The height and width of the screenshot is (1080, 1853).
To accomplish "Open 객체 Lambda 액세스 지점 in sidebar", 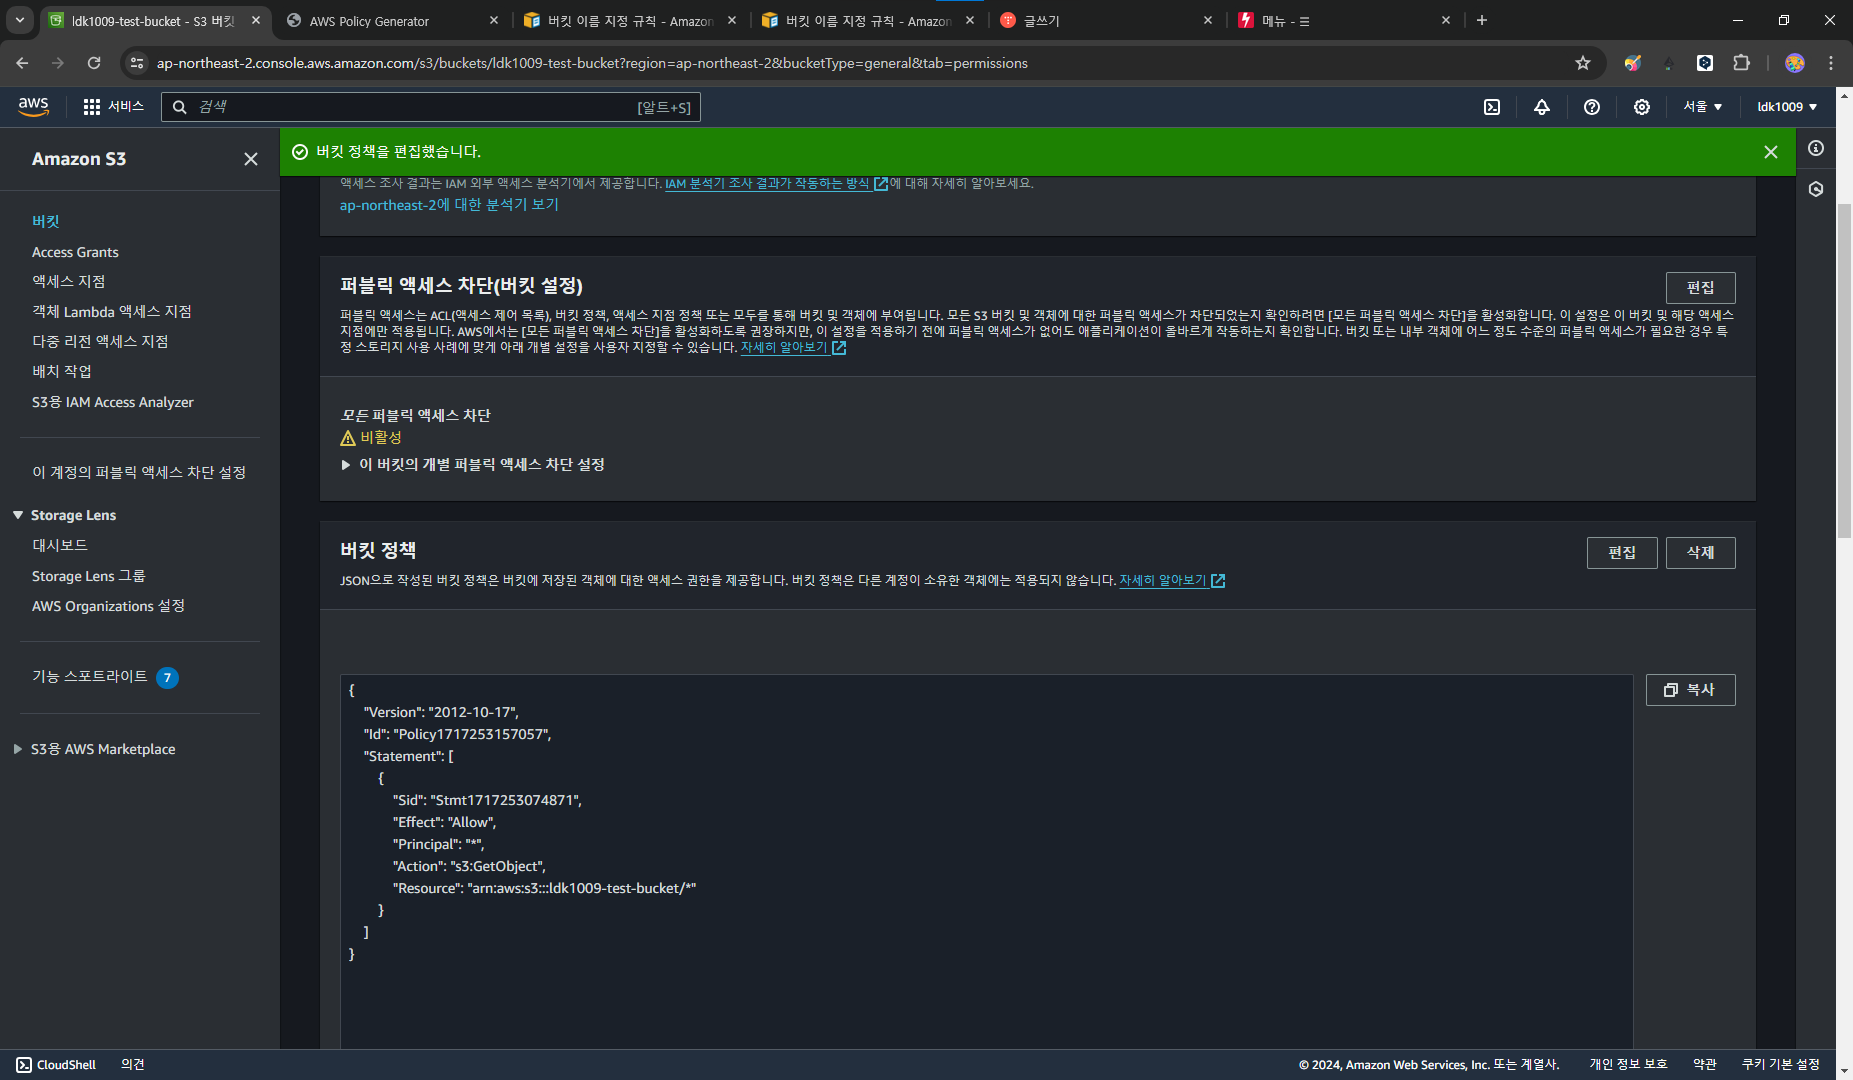I will [x=111, y=312].
